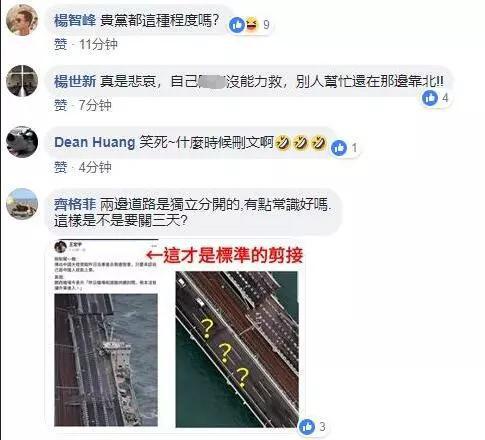The width and height of the screenshot is (485, 440).
Task: Open 楊世新's profile name link
Action: pos(75,81)
